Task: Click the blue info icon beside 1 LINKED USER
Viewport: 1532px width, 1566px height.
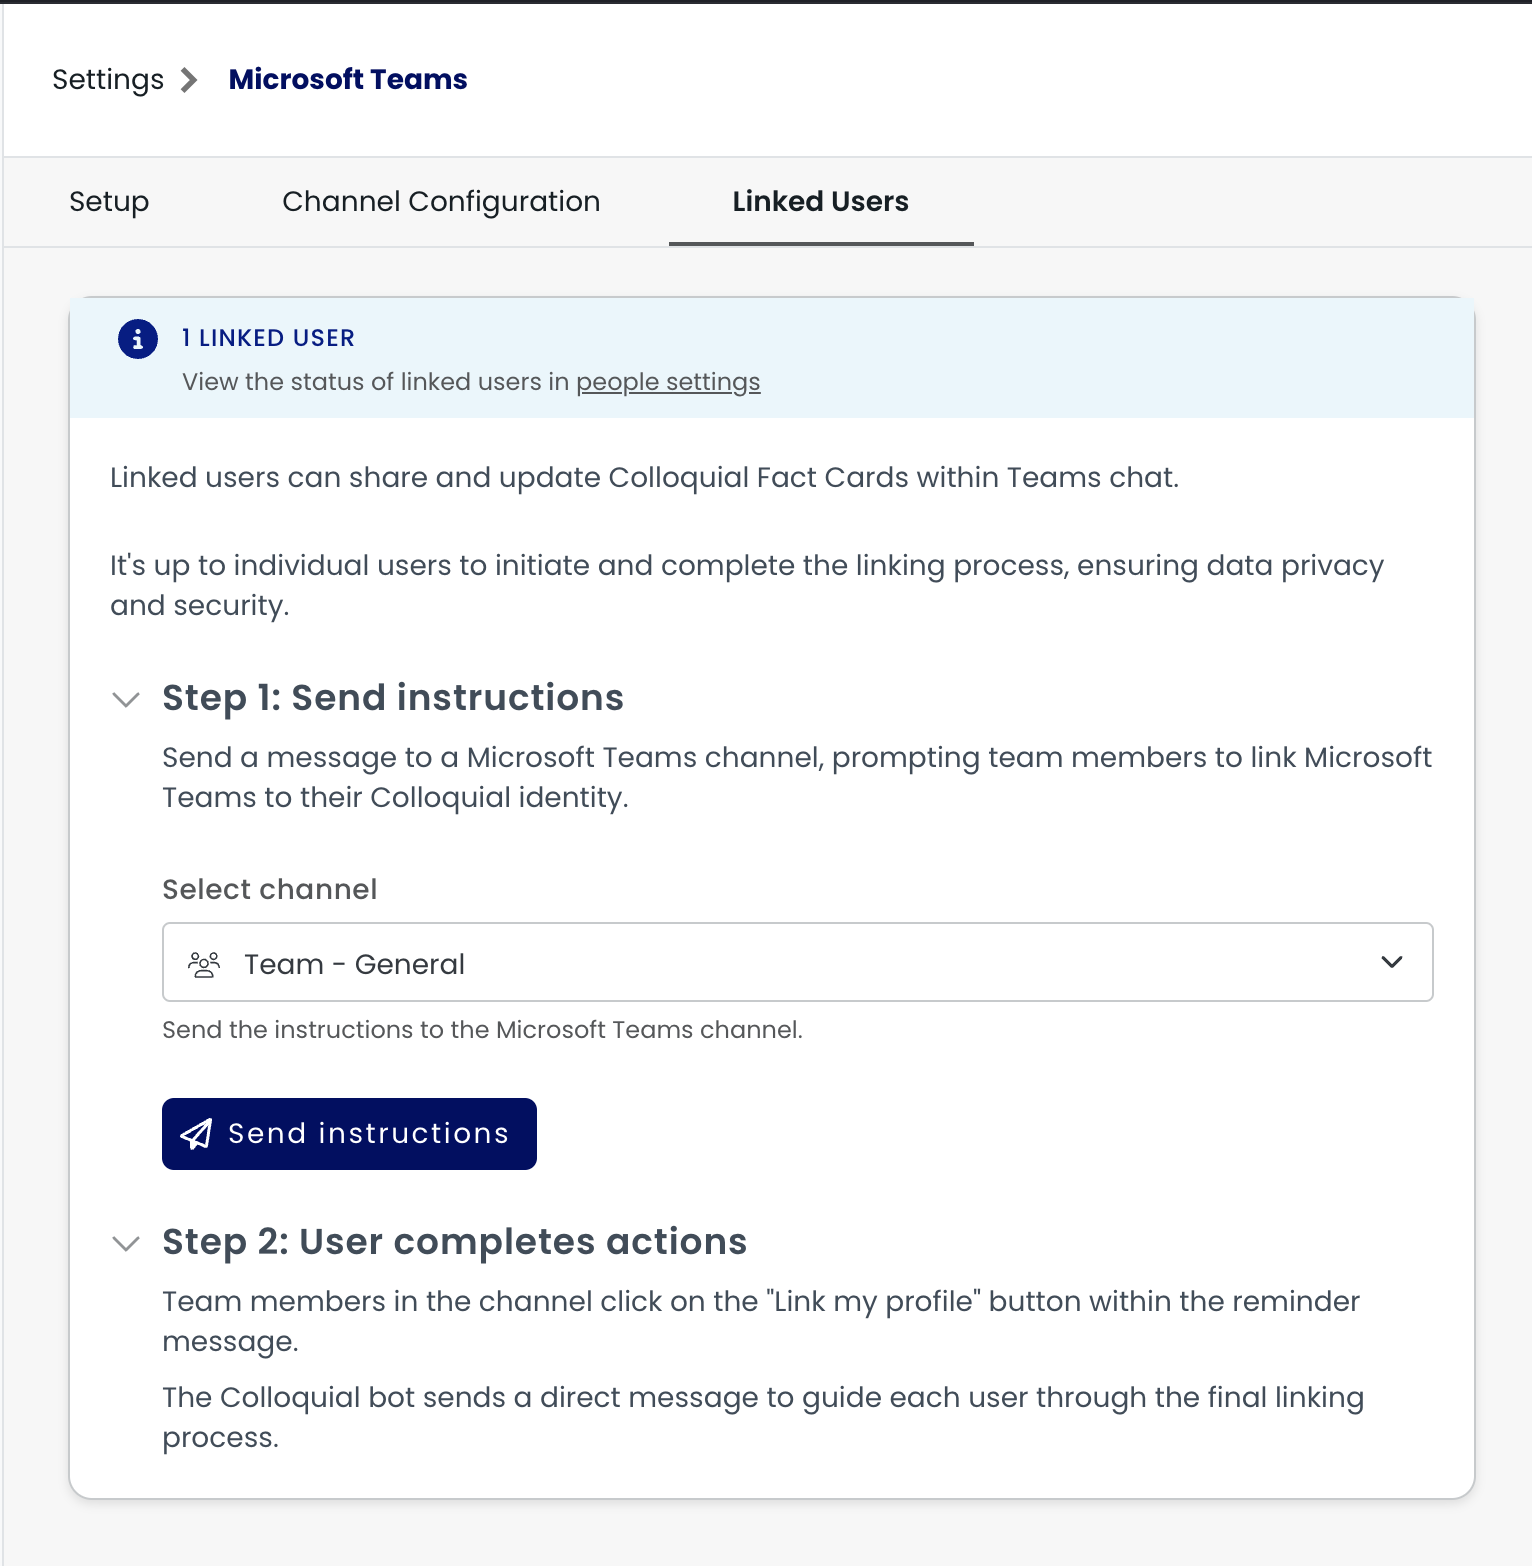Action: 138,339
